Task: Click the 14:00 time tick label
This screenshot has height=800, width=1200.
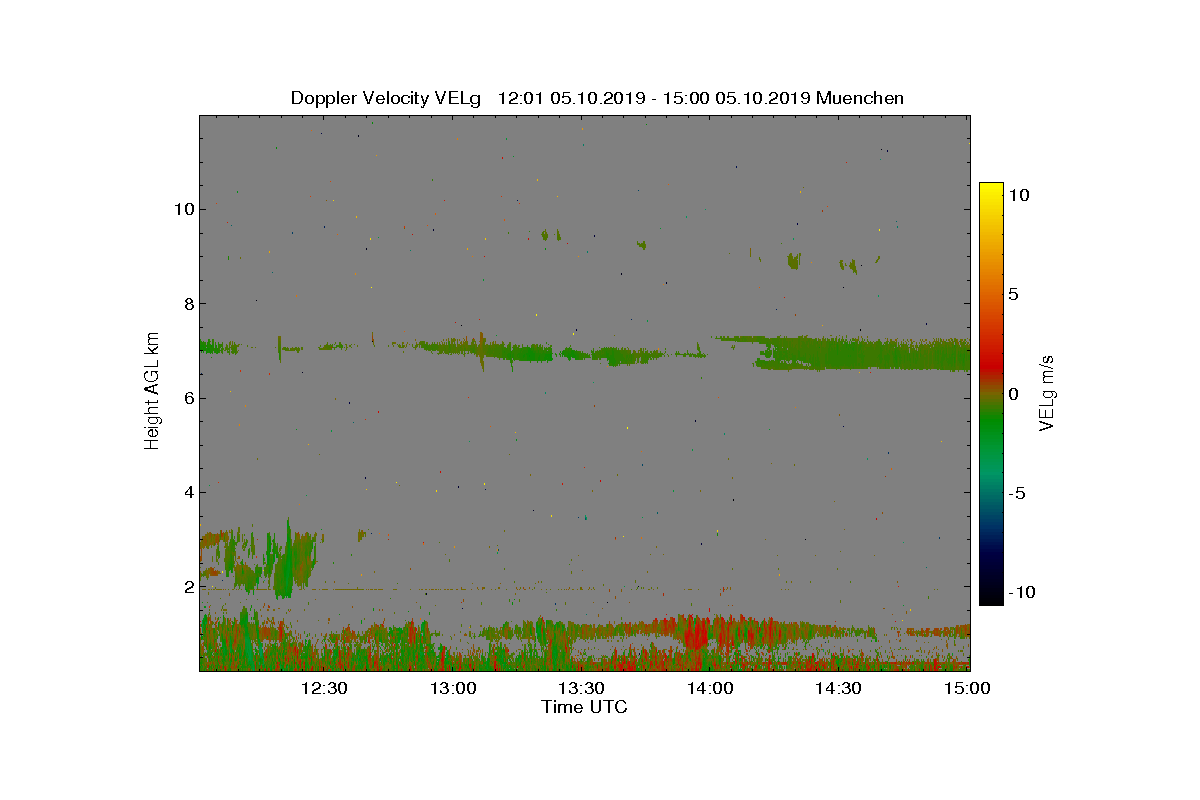Action: coord(710,688)
